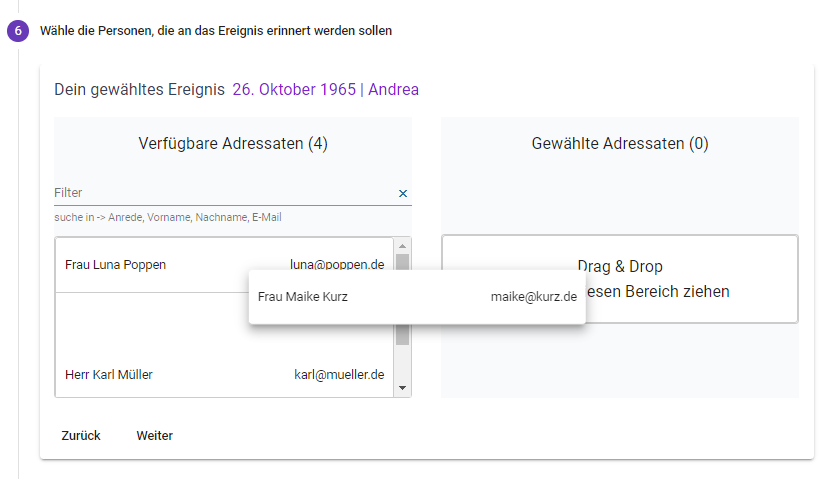827x479 pixels.
Task: Focus the Filter input field
Action: [222, 193]
